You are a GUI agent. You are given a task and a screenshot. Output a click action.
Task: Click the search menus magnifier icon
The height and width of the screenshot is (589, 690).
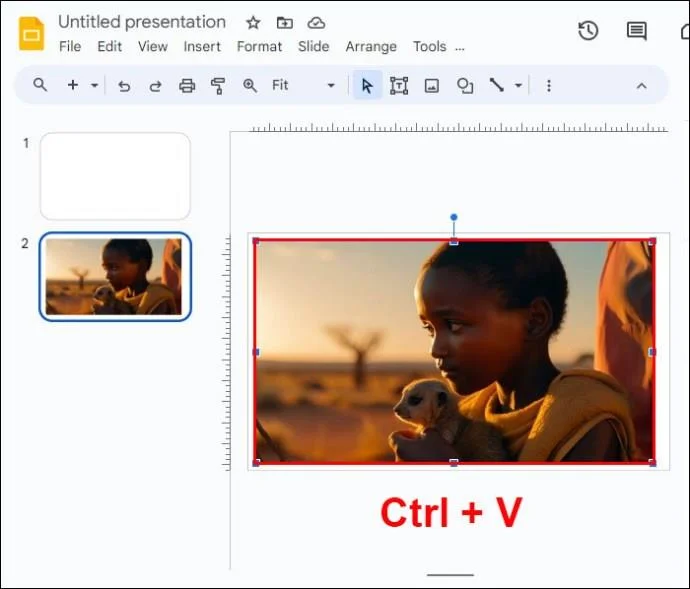coord(40,85)
